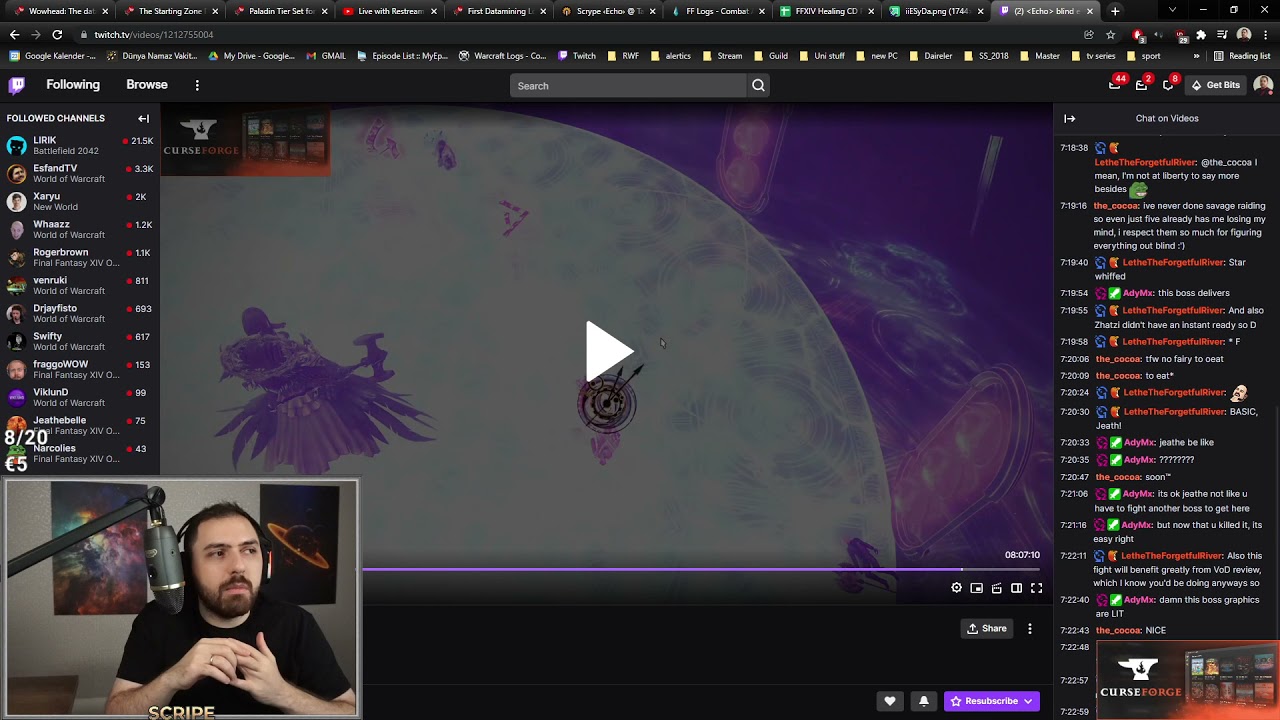Click the Get Bits button
Viewport: 1280px width, 720px height.
point(1215,85)
